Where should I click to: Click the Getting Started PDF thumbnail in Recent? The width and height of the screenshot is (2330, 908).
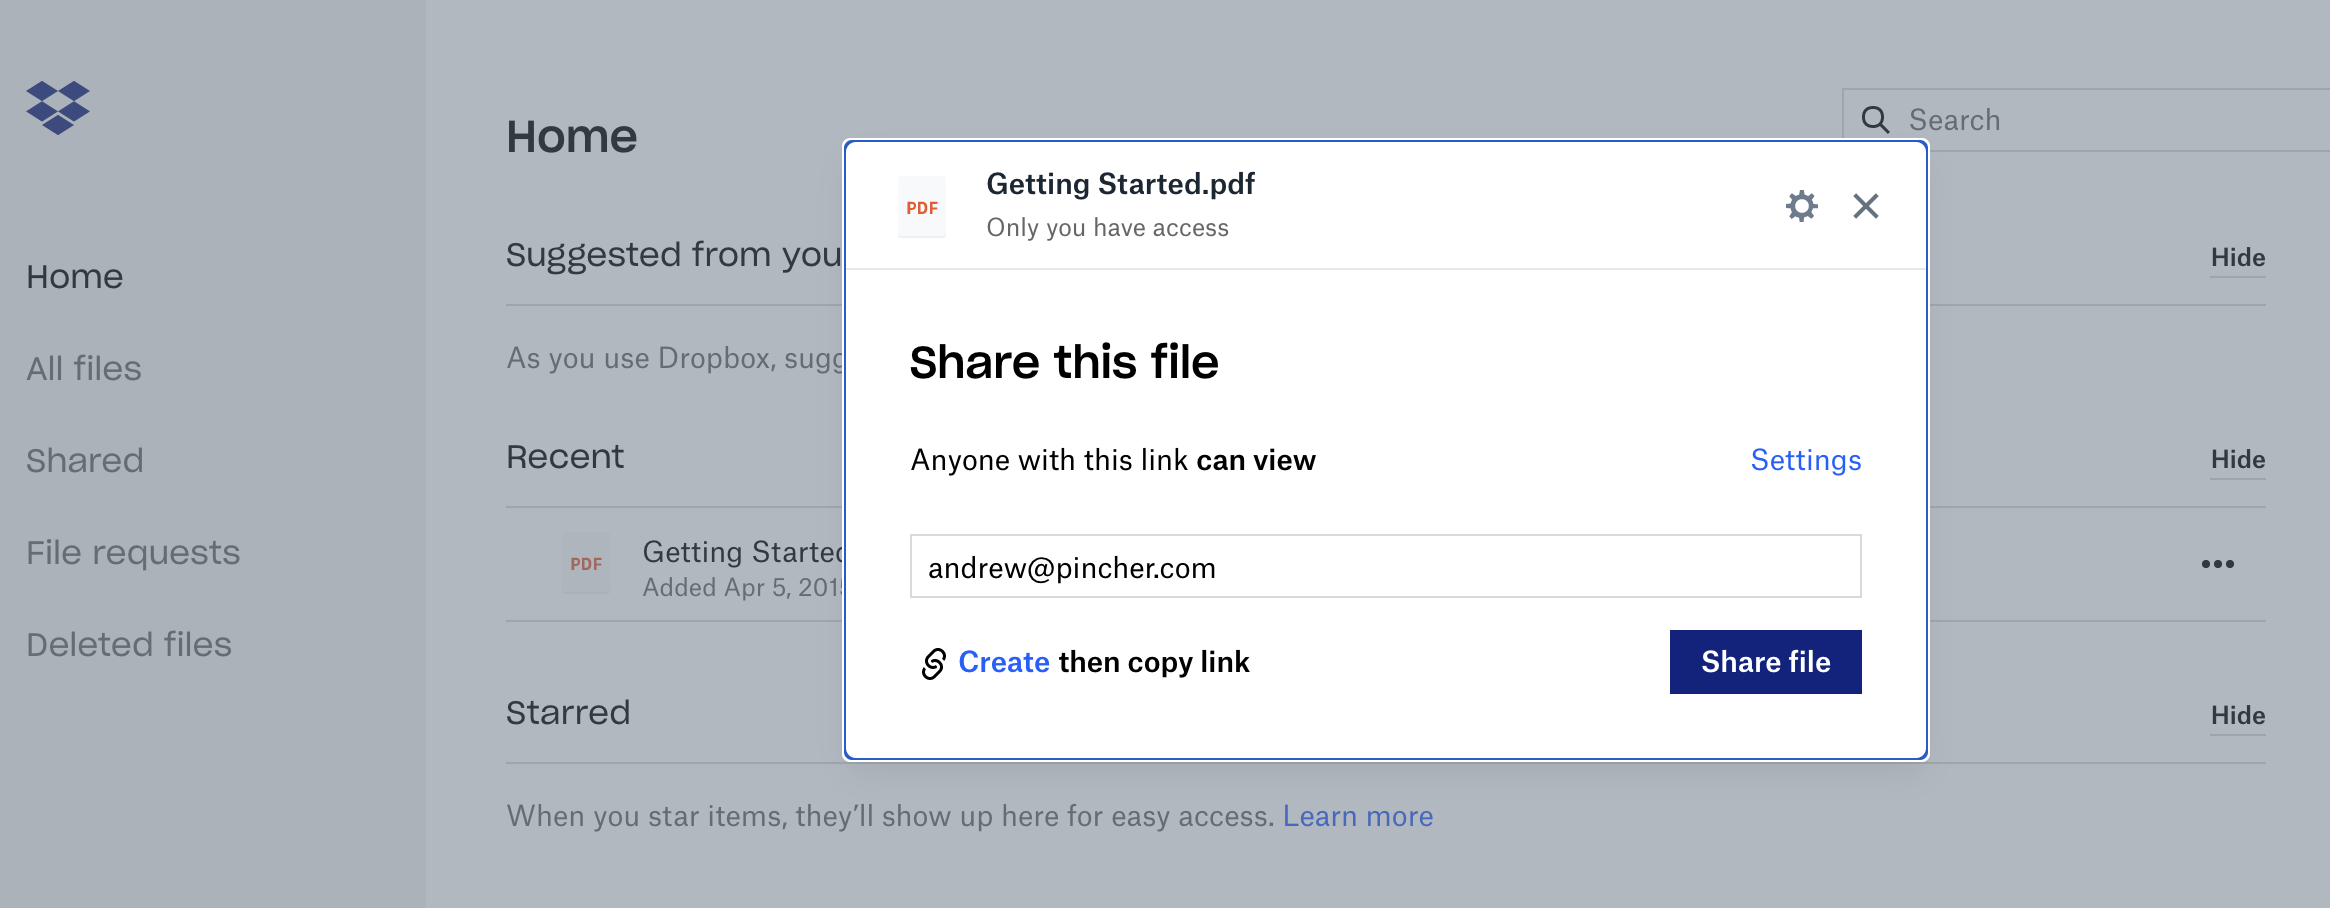click(586, 564)
